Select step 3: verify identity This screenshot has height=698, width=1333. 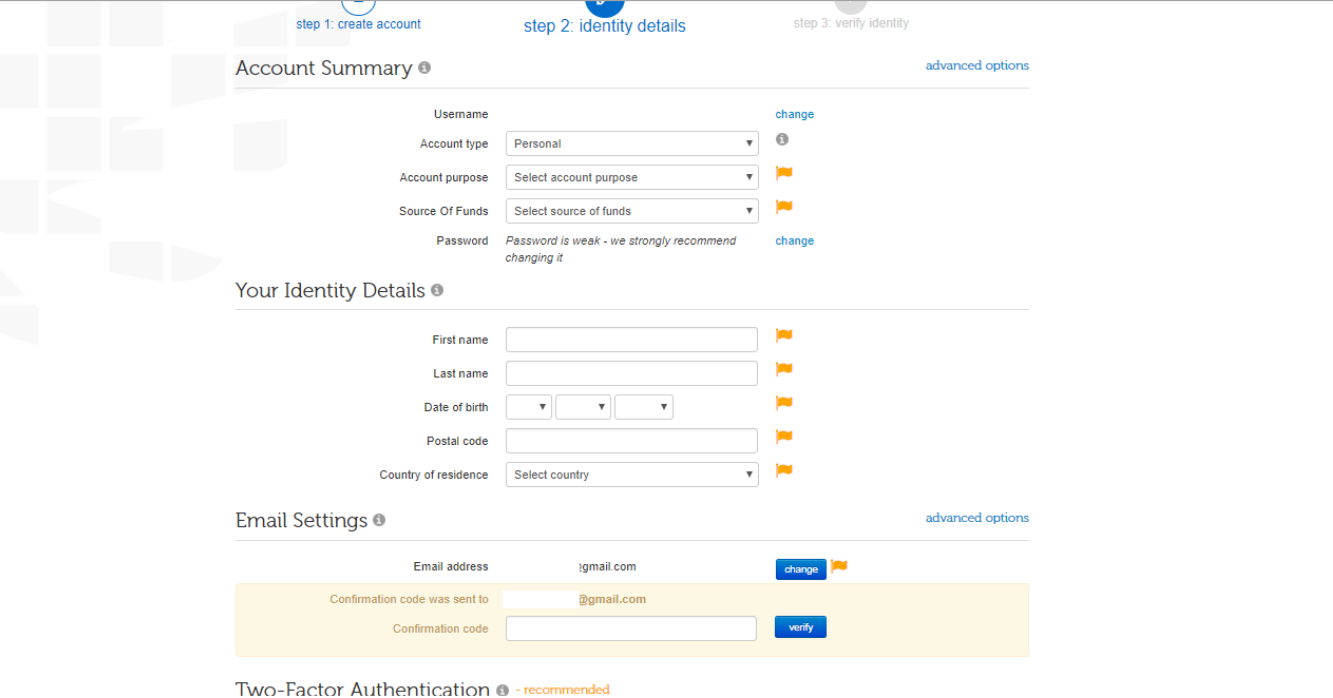point(851,23)
